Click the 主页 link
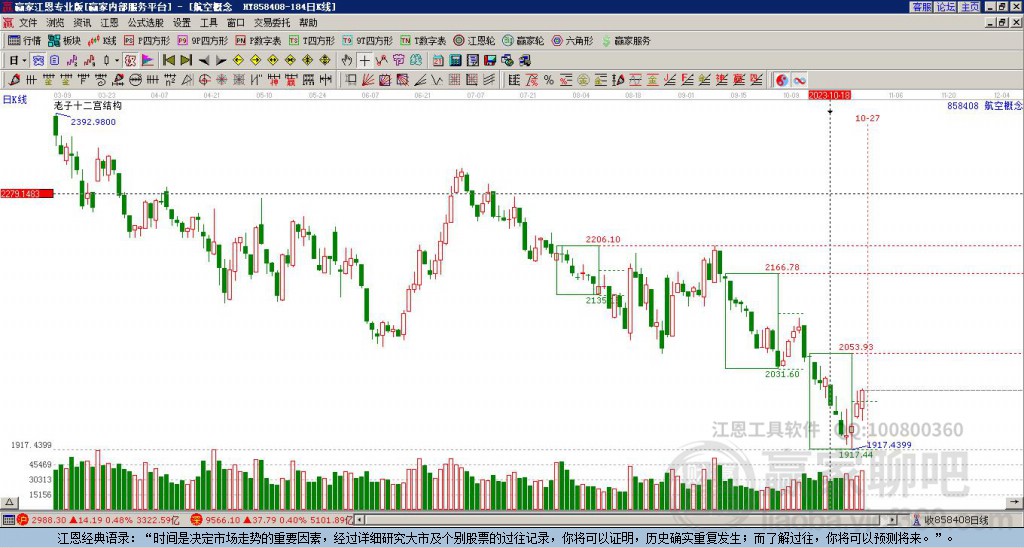This screenshot has height=548, width=1024. coord(970,7)
